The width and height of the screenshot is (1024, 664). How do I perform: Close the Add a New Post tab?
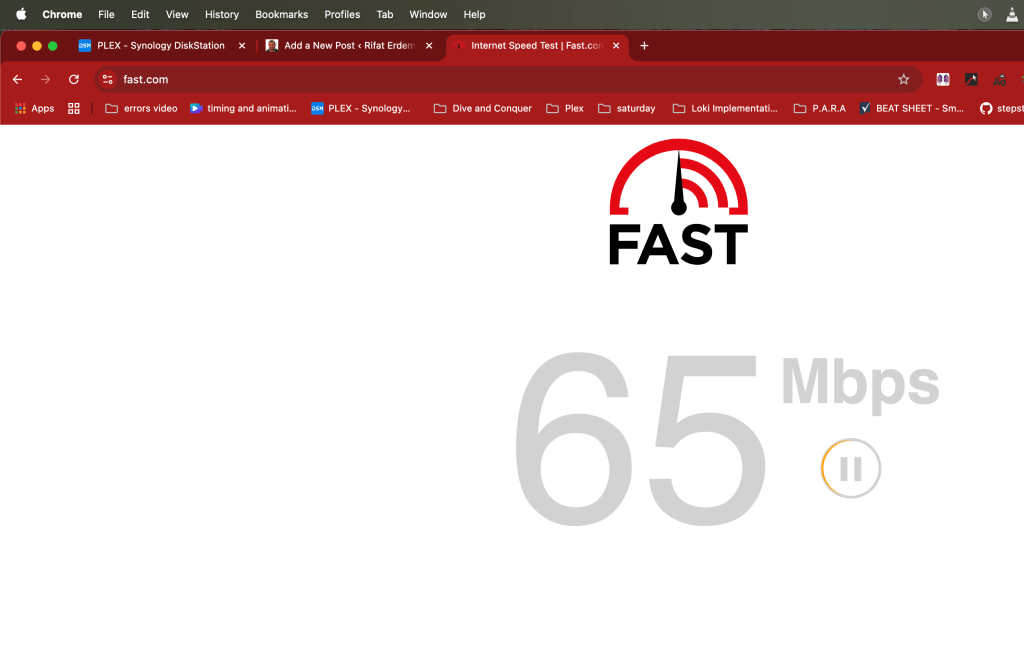(429, 46)
